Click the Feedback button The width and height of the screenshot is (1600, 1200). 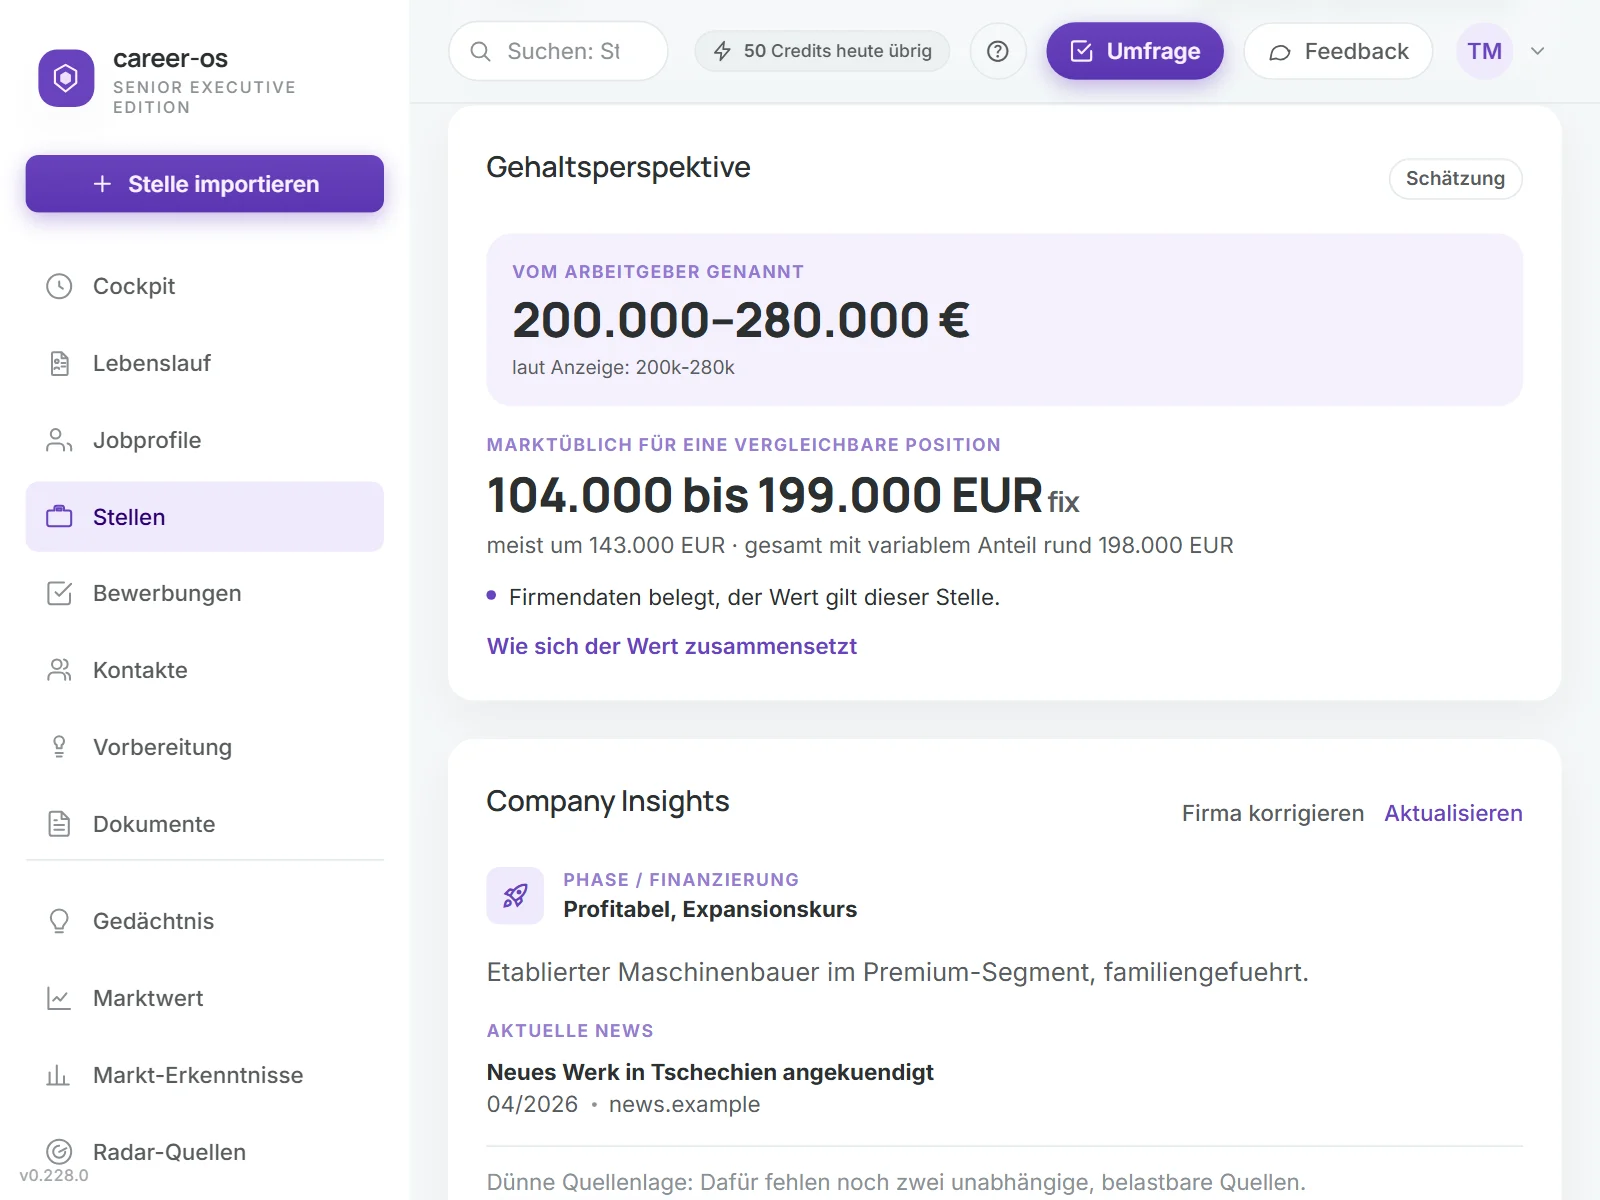click(x=1338, y=51)
